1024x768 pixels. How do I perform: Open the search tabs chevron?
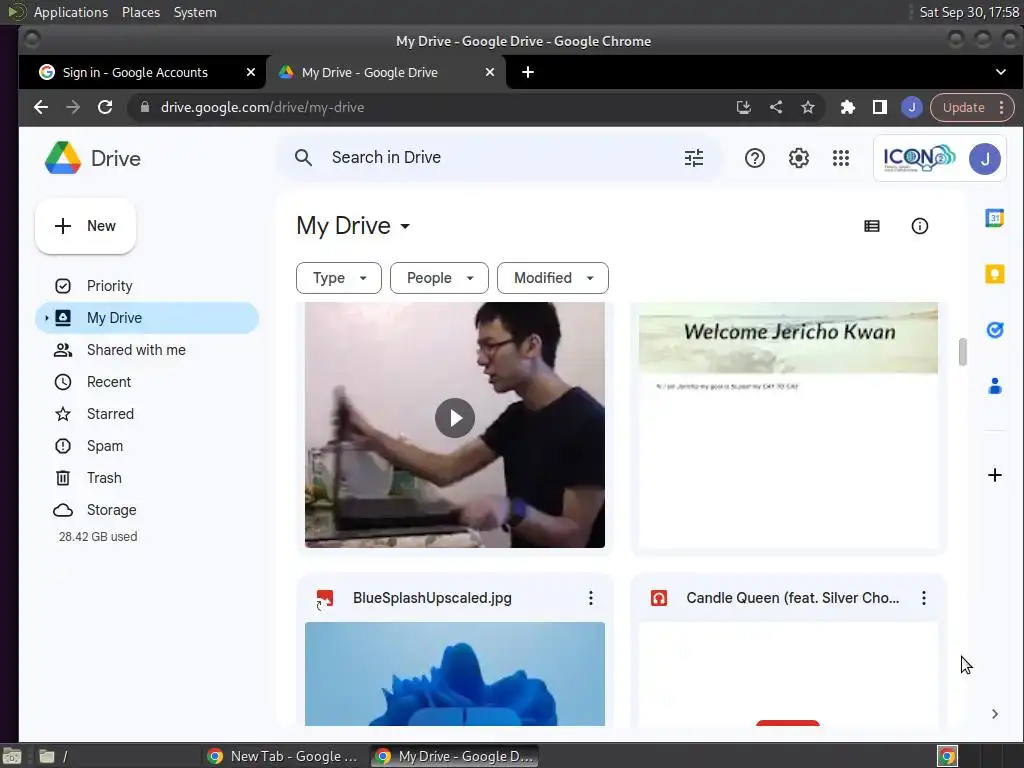(x=1000, y=72)
